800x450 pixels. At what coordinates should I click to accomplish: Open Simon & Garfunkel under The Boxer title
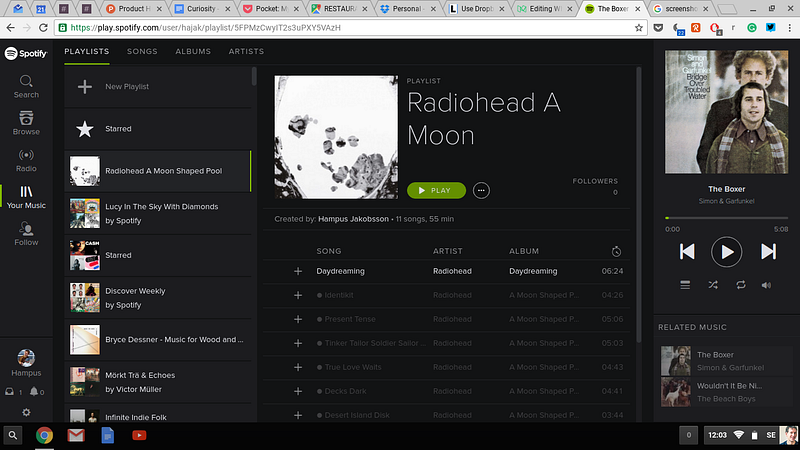click(727, 201)
